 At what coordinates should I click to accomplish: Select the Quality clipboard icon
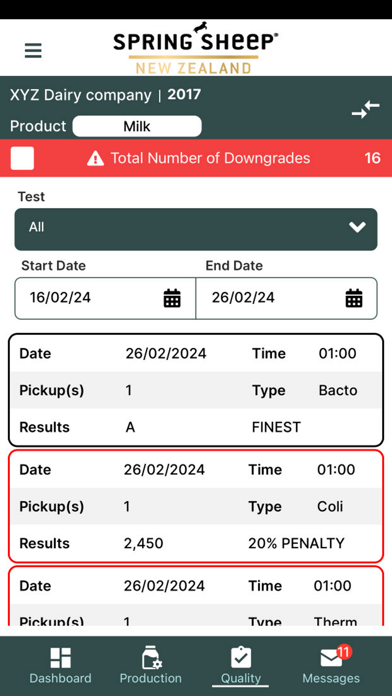click(x=241, y=657)
